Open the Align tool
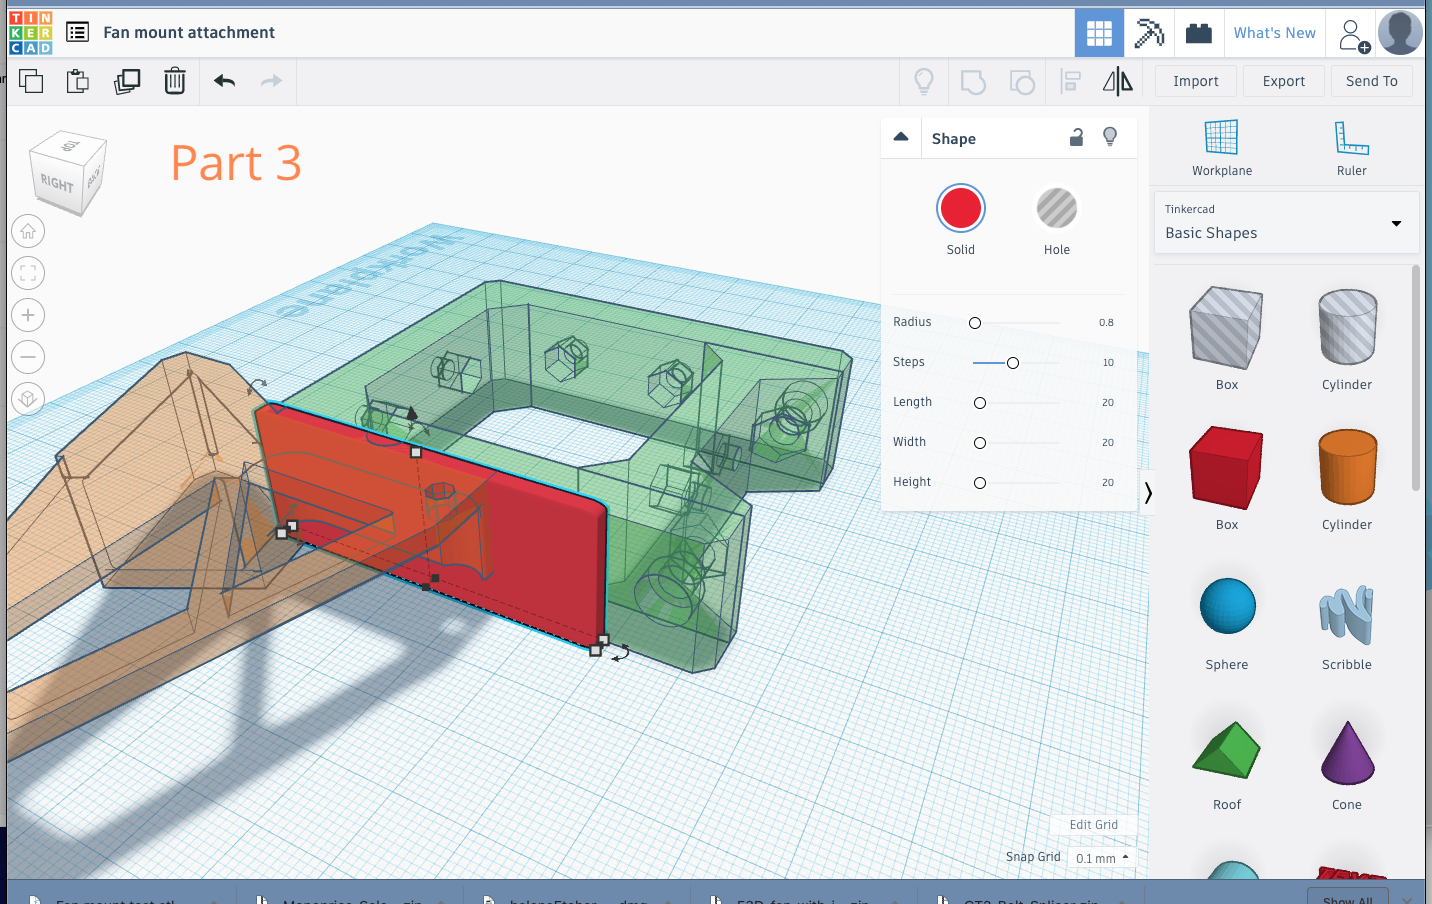This screenshot has height=904, width=1432. pyautogui.click(x=1071, y=81)
